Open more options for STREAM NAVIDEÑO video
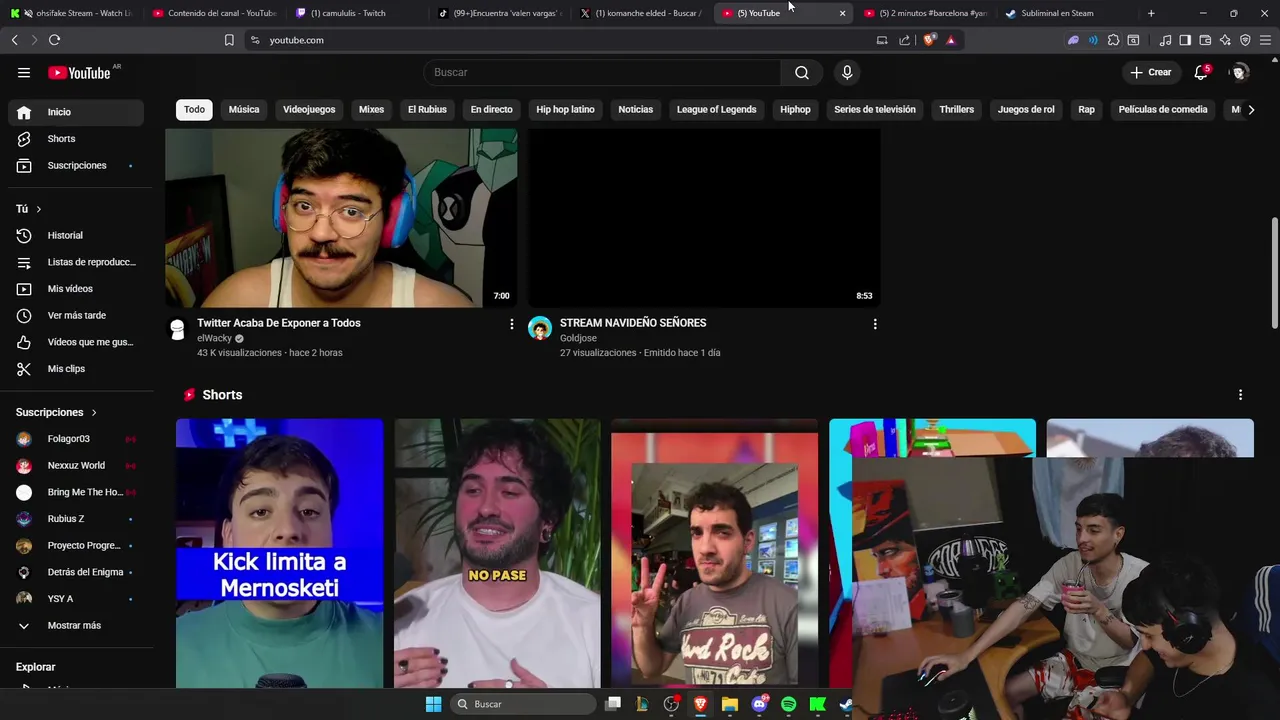Image resolution: width=1280 pixels, height=720 pixels. (875, 324)
